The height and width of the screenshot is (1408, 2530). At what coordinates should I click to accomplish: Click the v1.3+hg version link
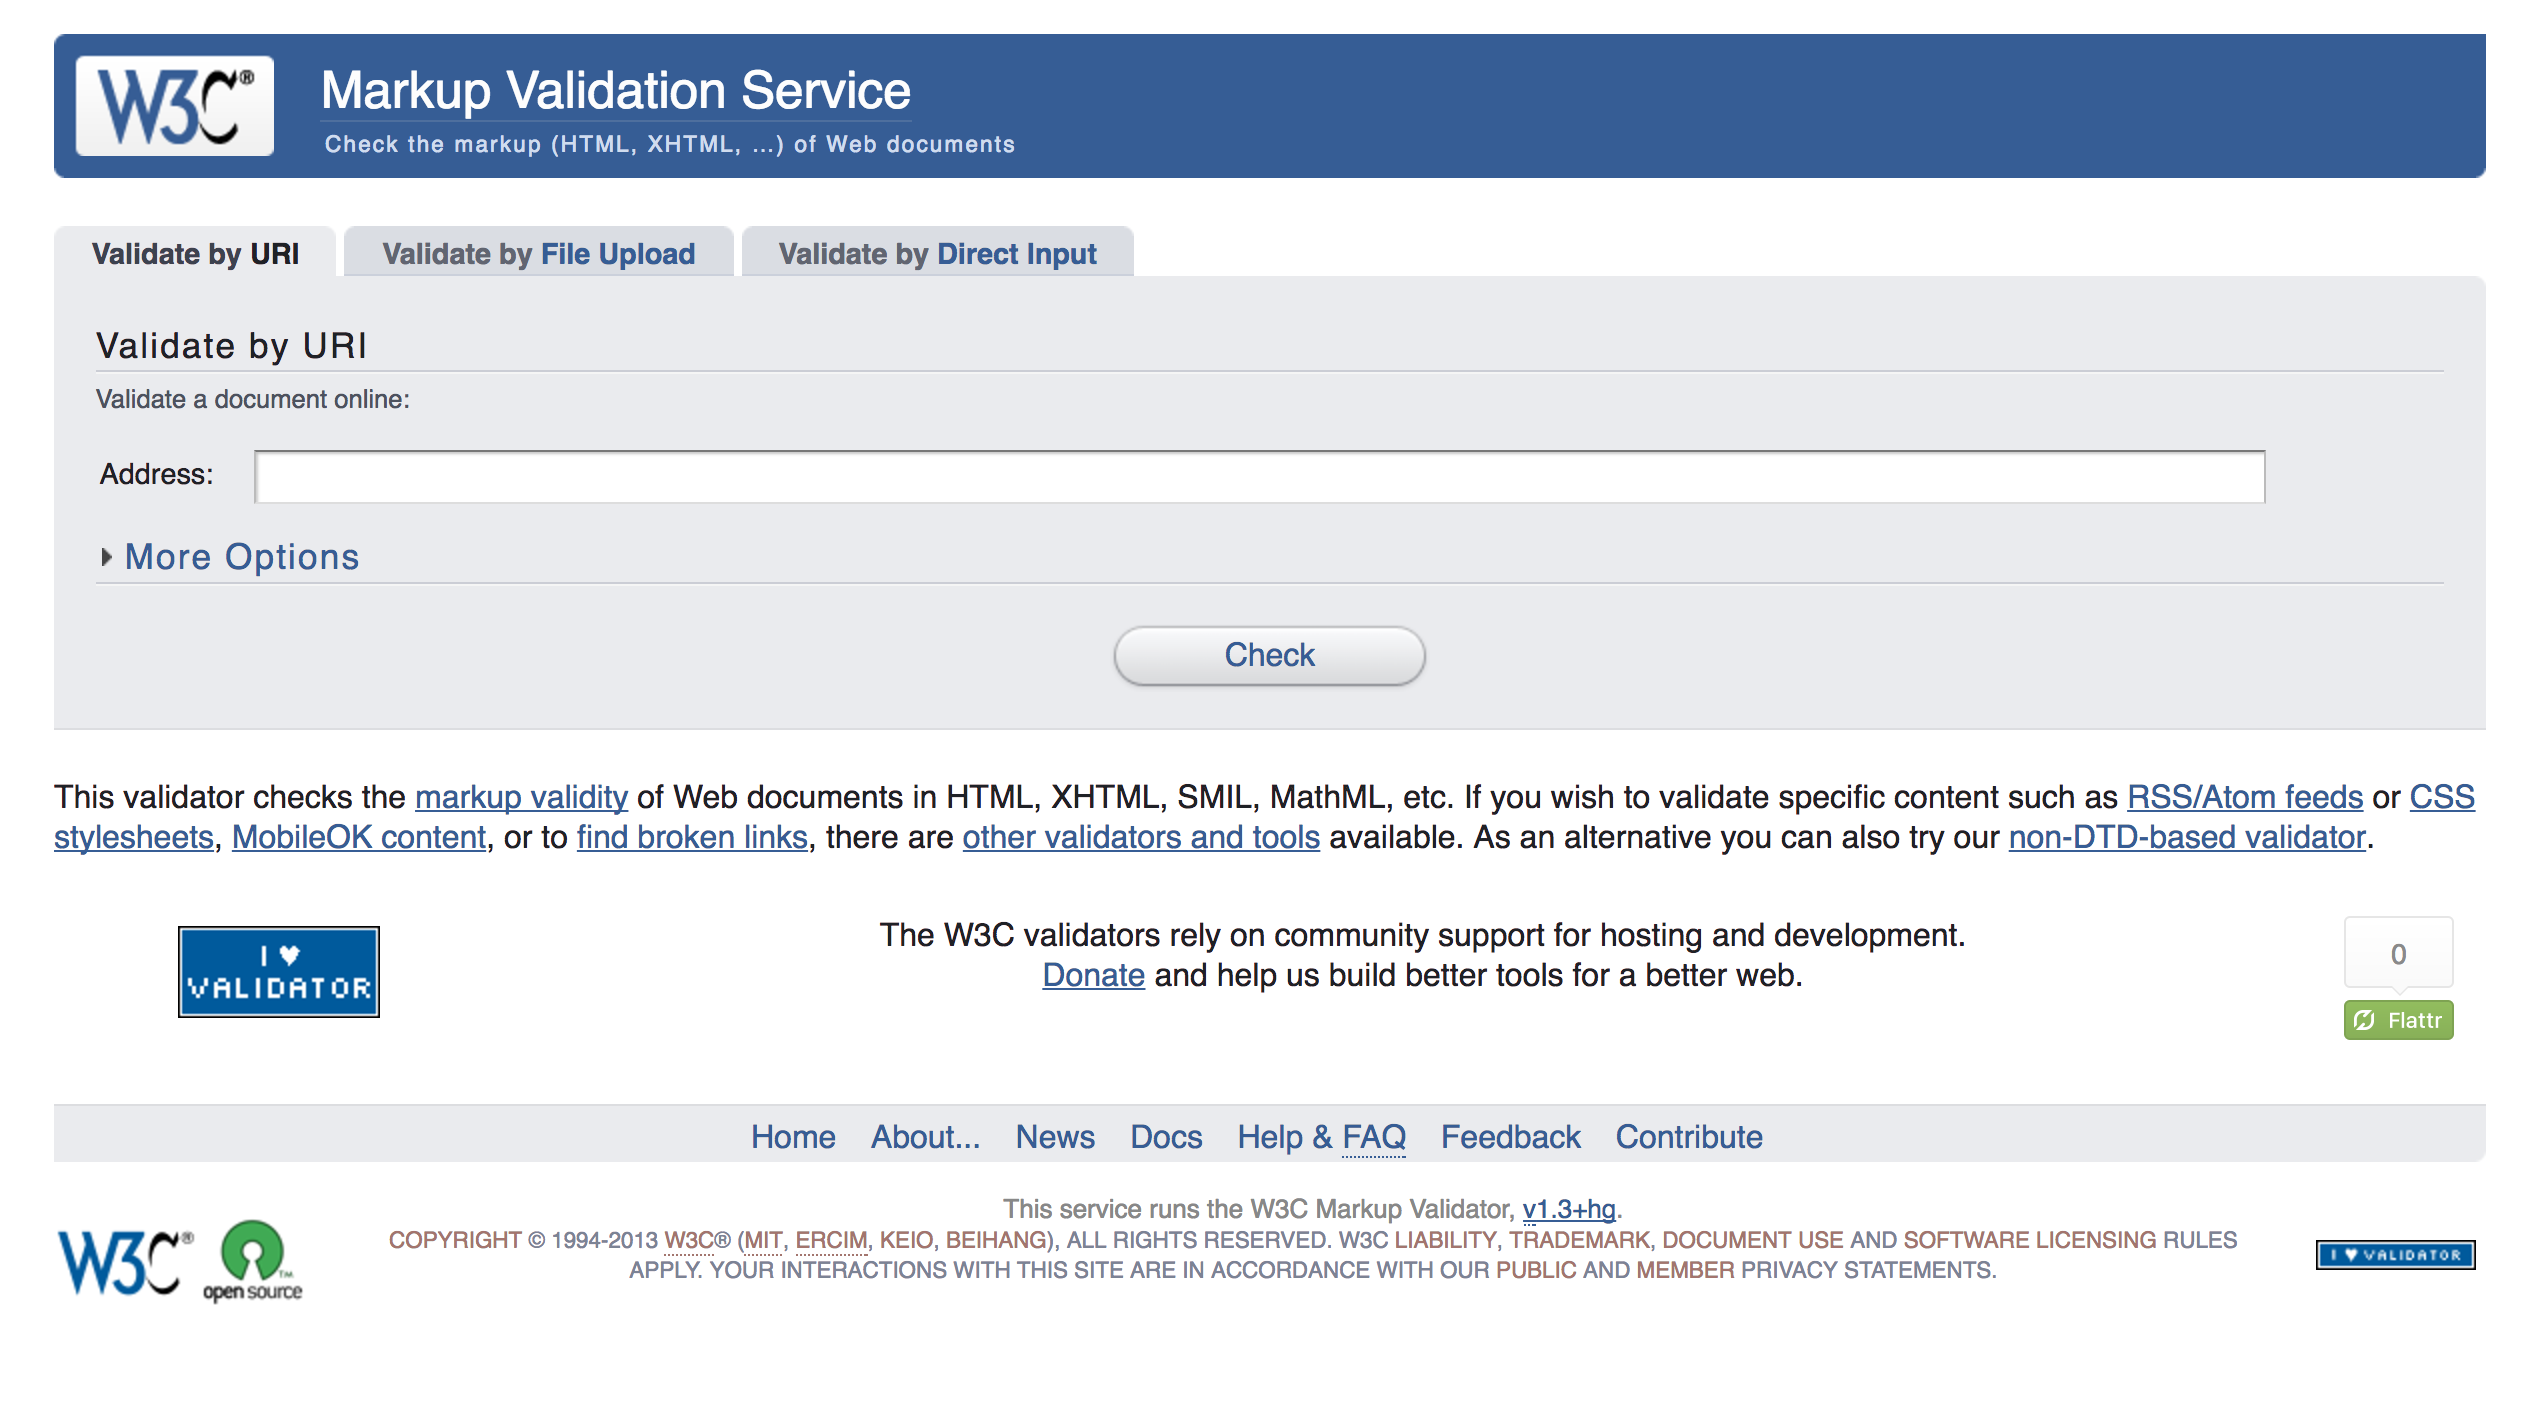point(1569,1209)
